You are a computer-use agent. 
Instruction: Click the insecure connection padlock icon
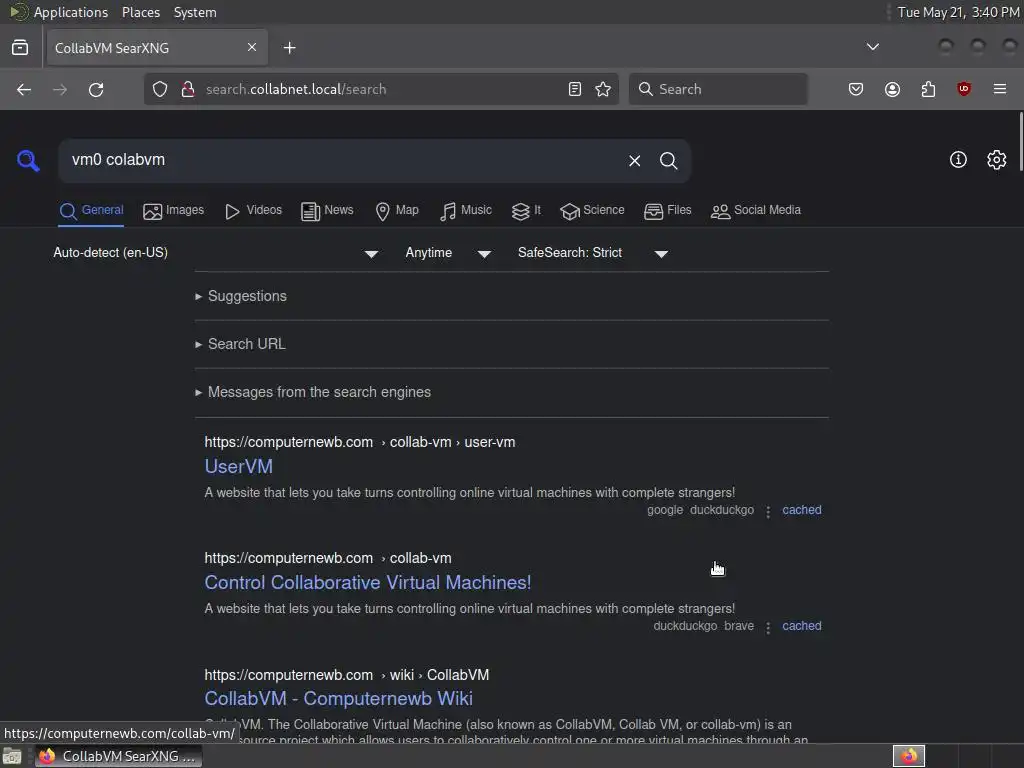[x=188, y=89]
